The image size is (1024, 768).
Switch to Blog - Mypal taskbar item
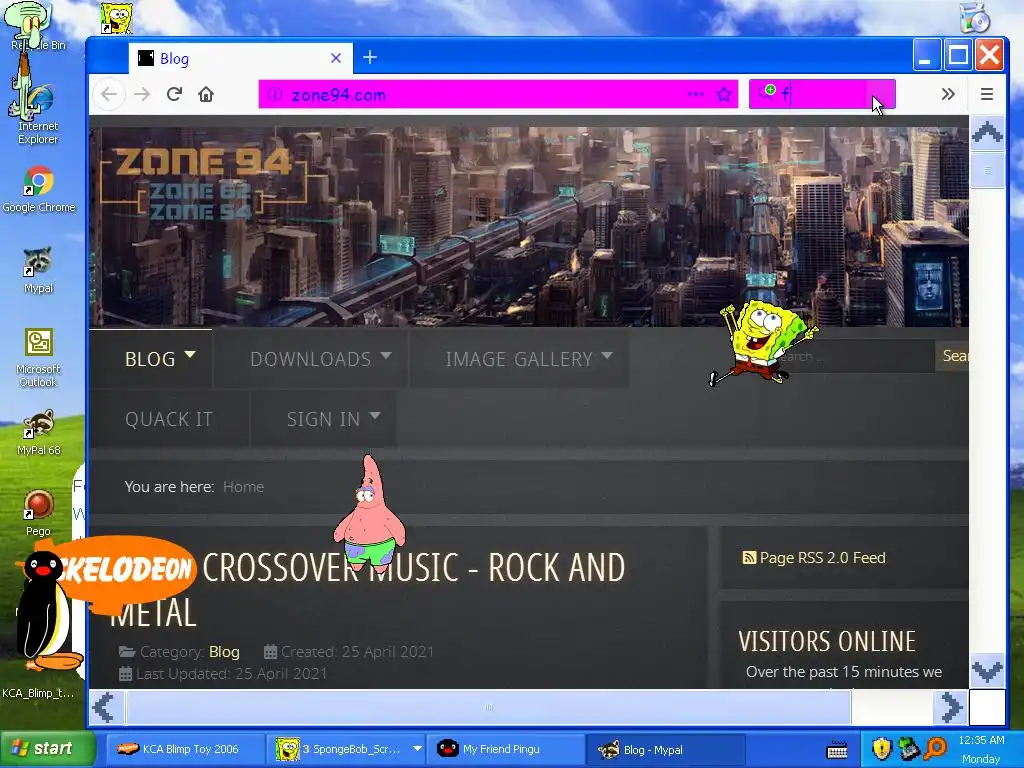pos(663,749)
